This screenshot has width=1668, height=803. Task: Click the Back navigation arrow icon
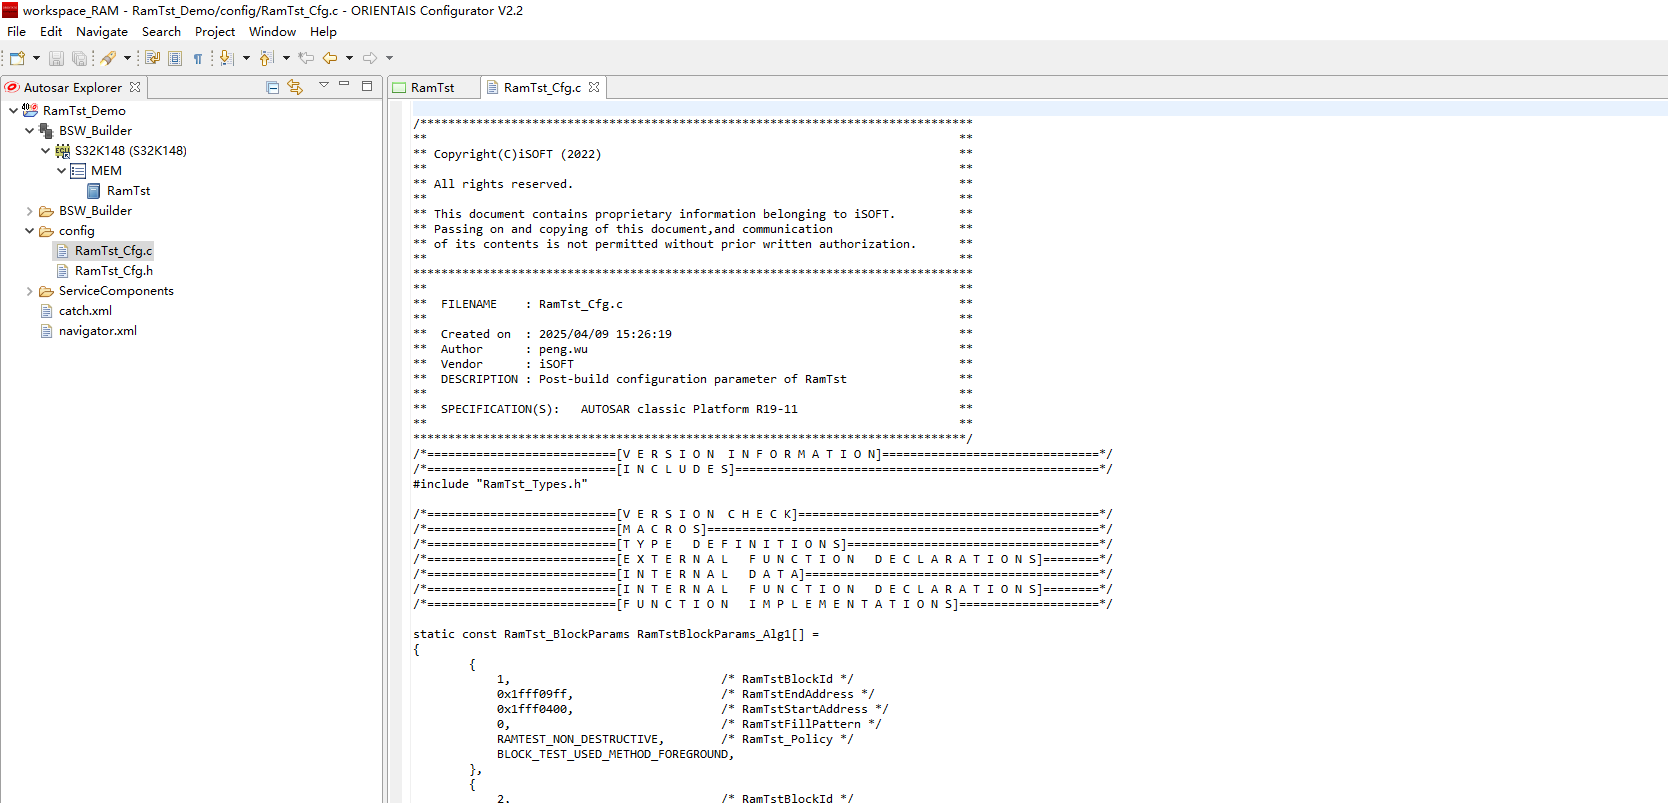(330, 58)
